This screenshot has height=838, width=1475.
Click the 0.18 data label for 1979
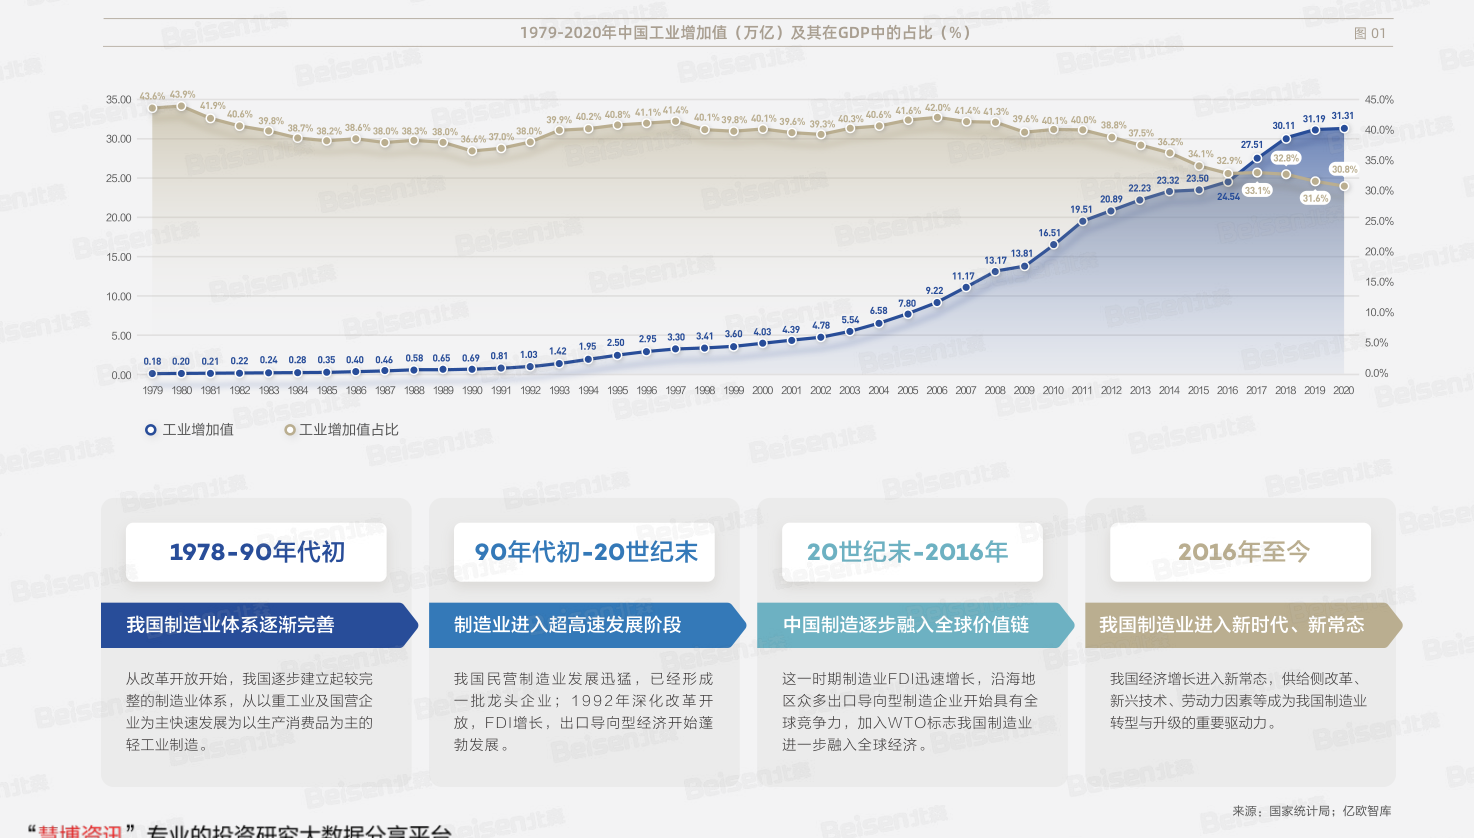[152, 362]
